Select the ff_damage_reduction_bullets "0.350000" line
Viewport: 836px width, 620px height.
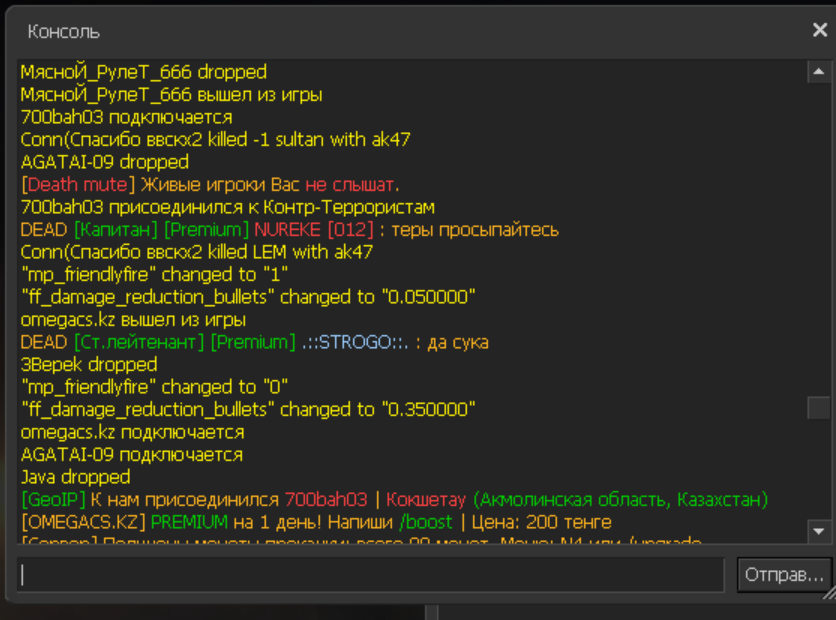pos(248,410)
